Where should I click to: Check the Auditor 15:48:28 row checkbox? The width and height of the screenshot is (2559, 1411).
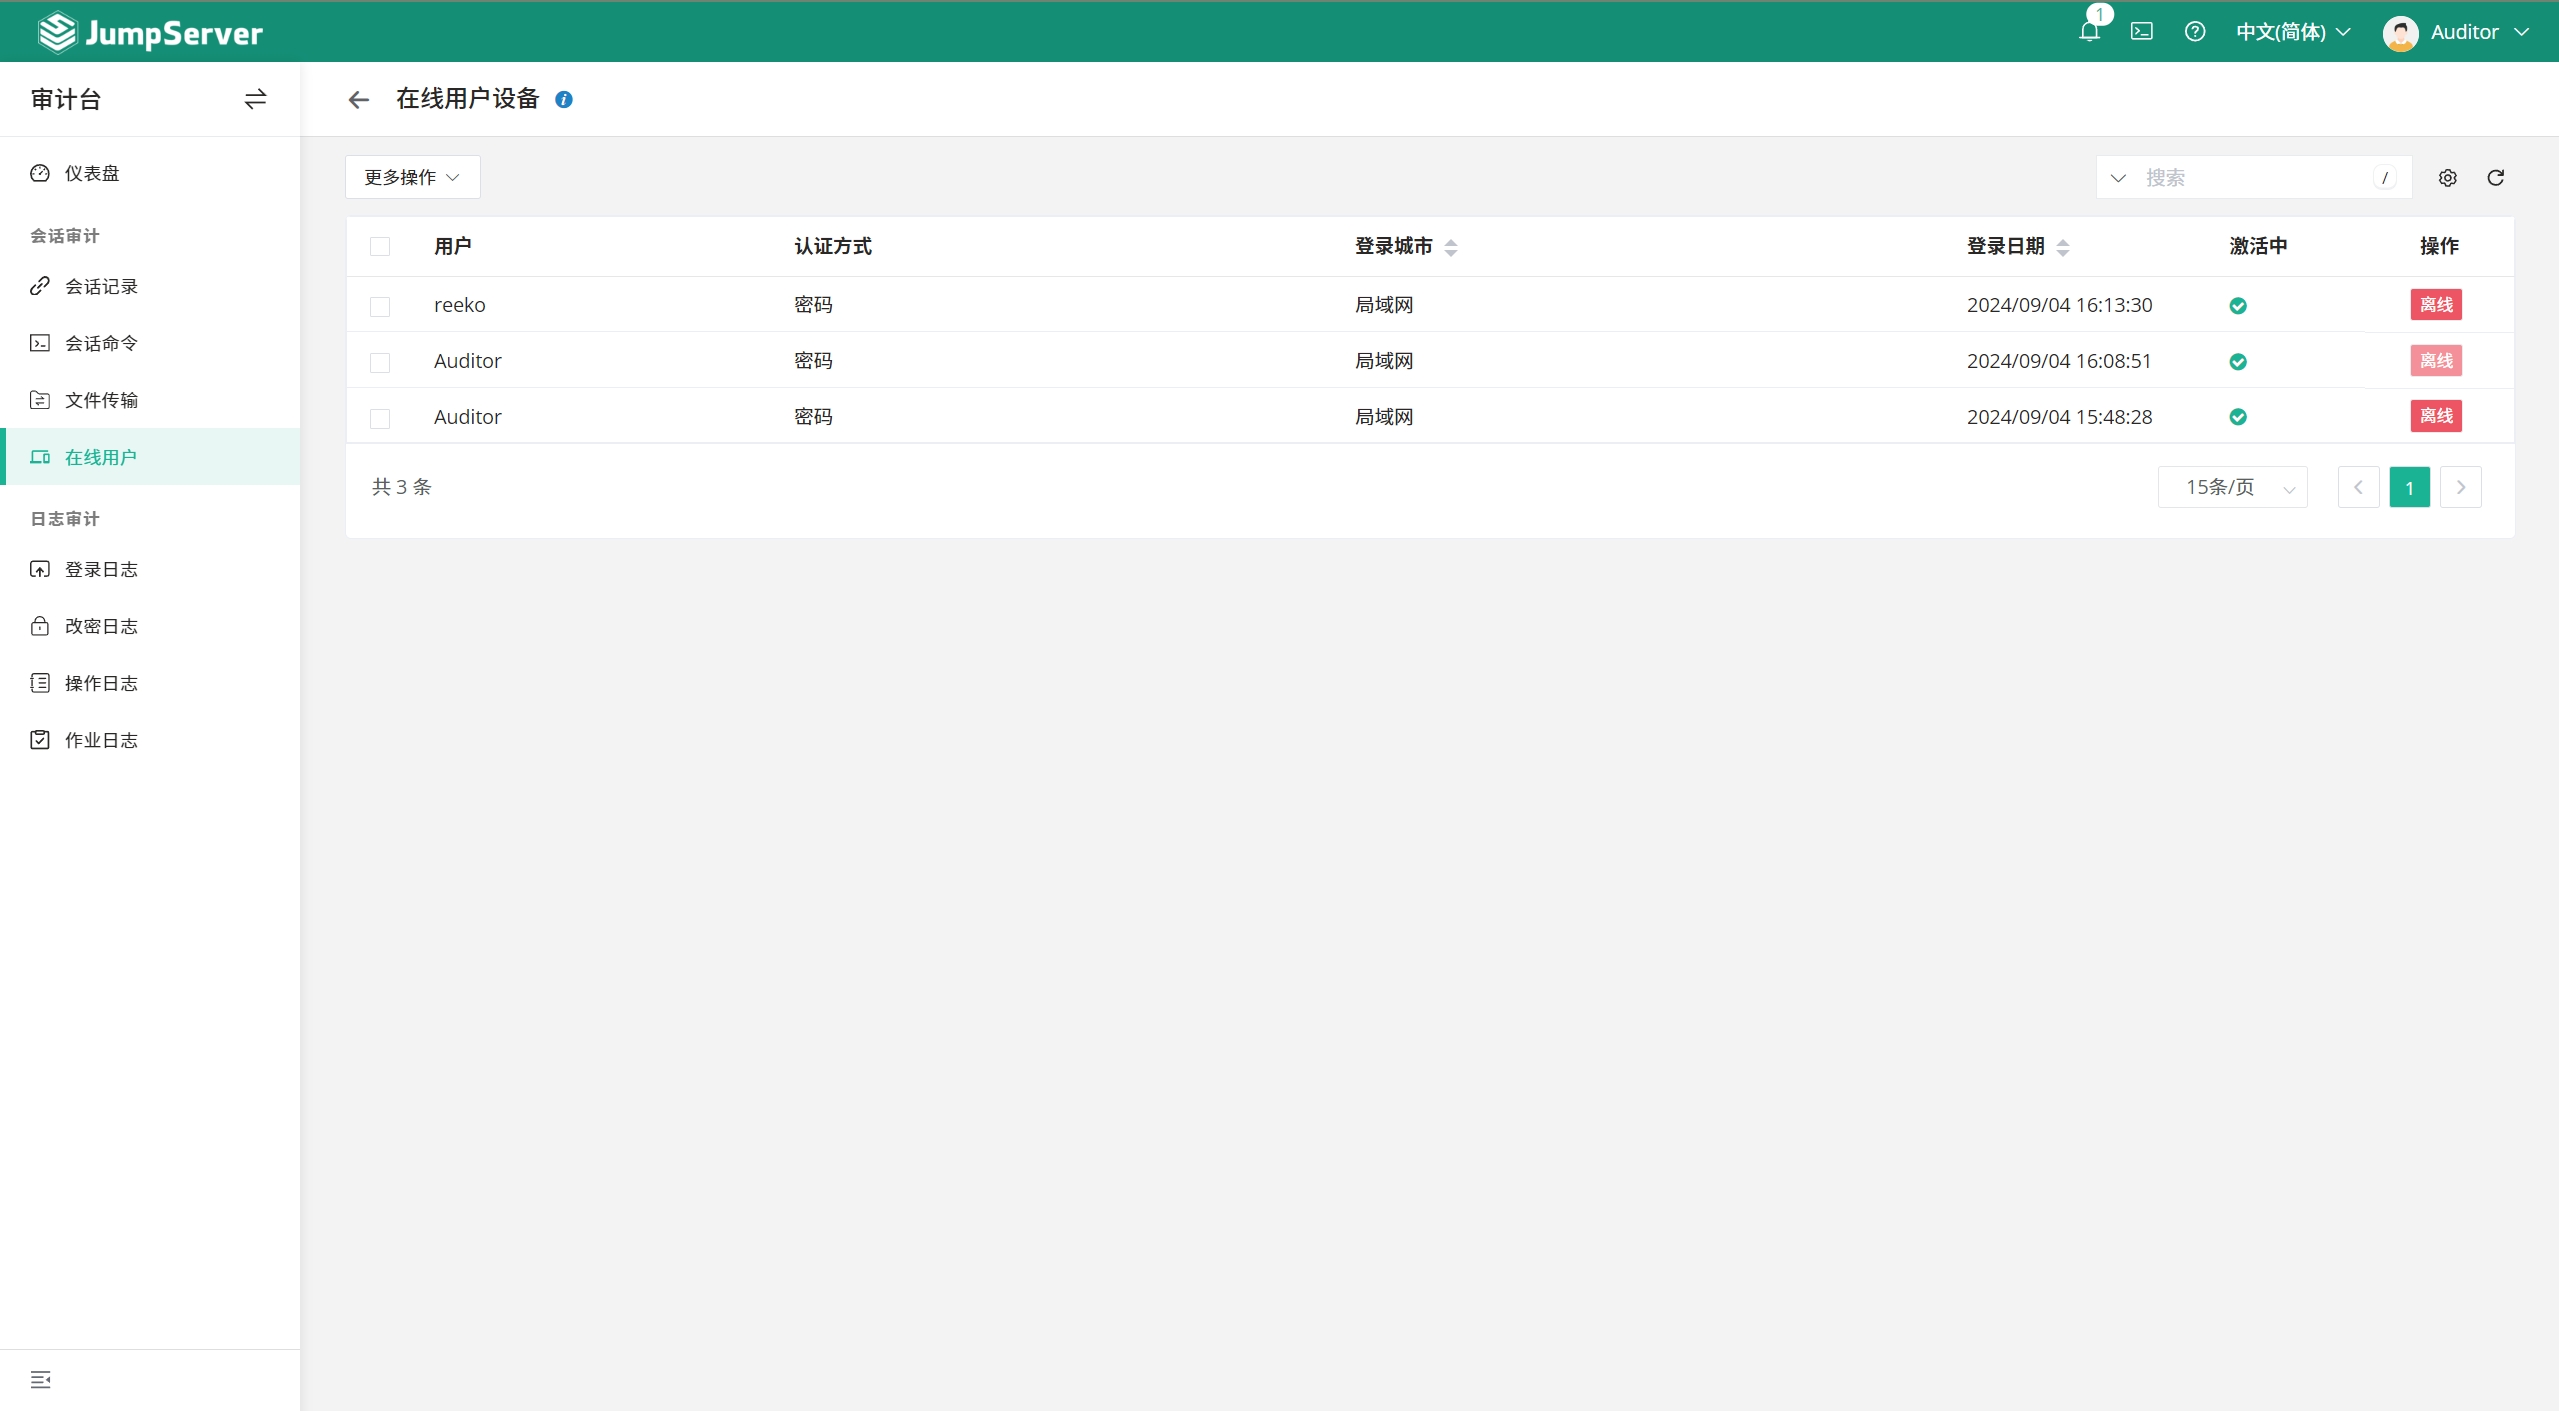(380, 418)
